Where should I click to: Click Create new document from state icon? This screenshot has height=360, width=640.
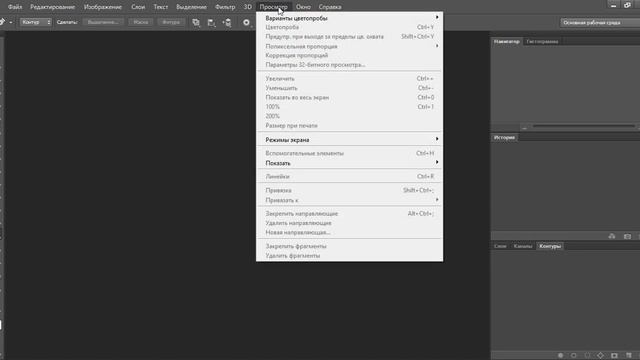611,236
